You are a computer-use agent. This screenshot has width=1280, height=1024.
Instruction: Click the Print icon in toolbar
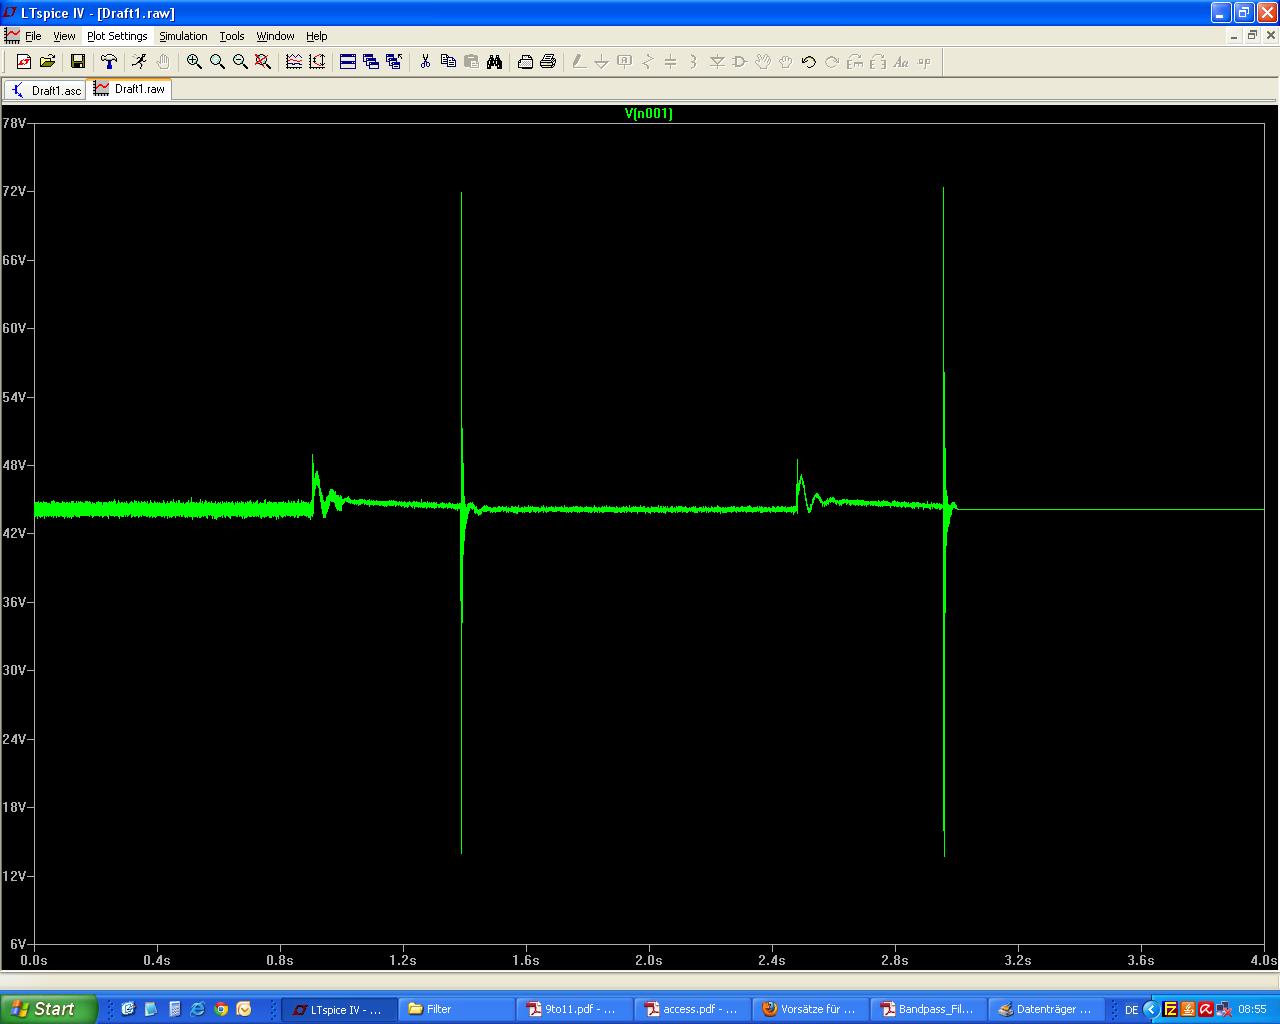tap(548, 62)
